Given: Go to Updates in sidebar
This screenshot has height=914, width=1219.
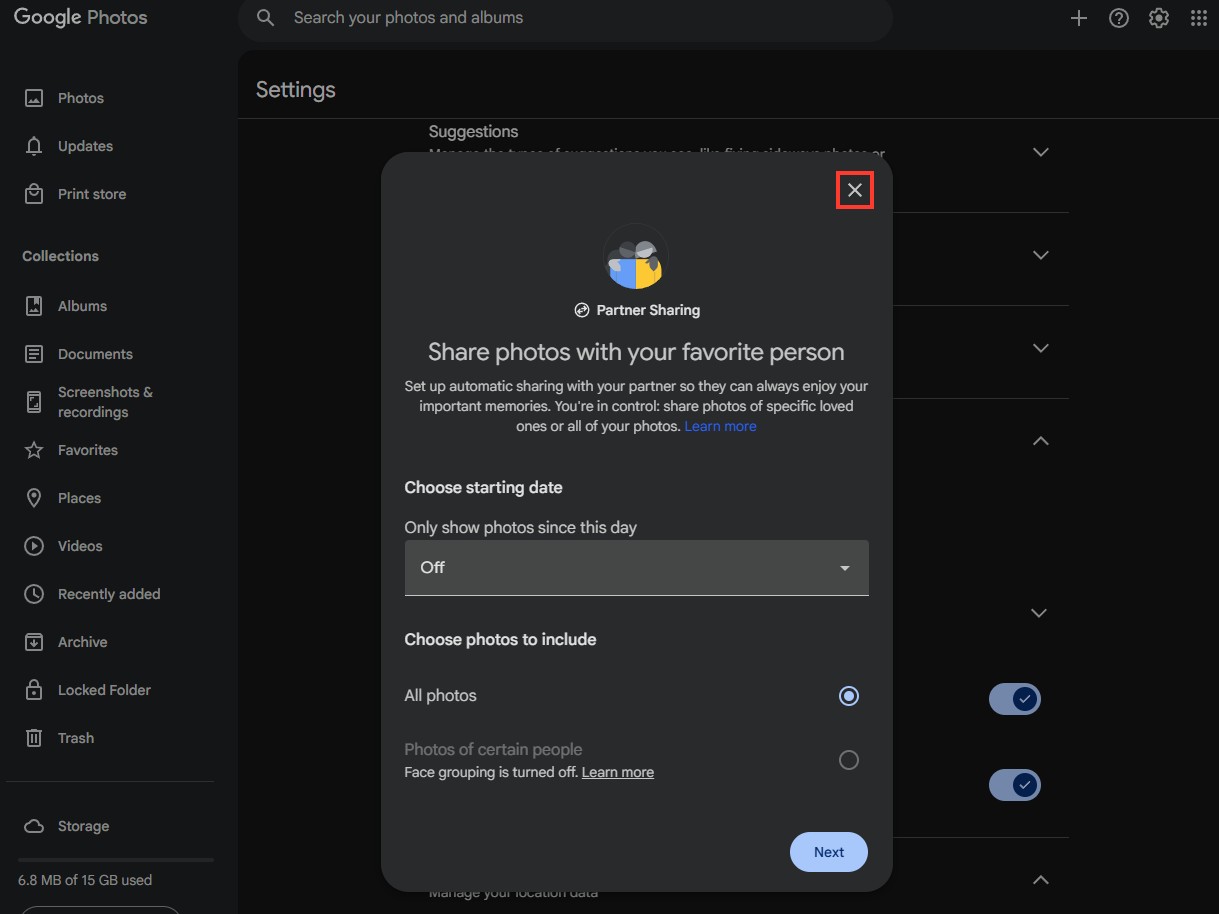Looking at the screenshot, I should click(85, 146).
